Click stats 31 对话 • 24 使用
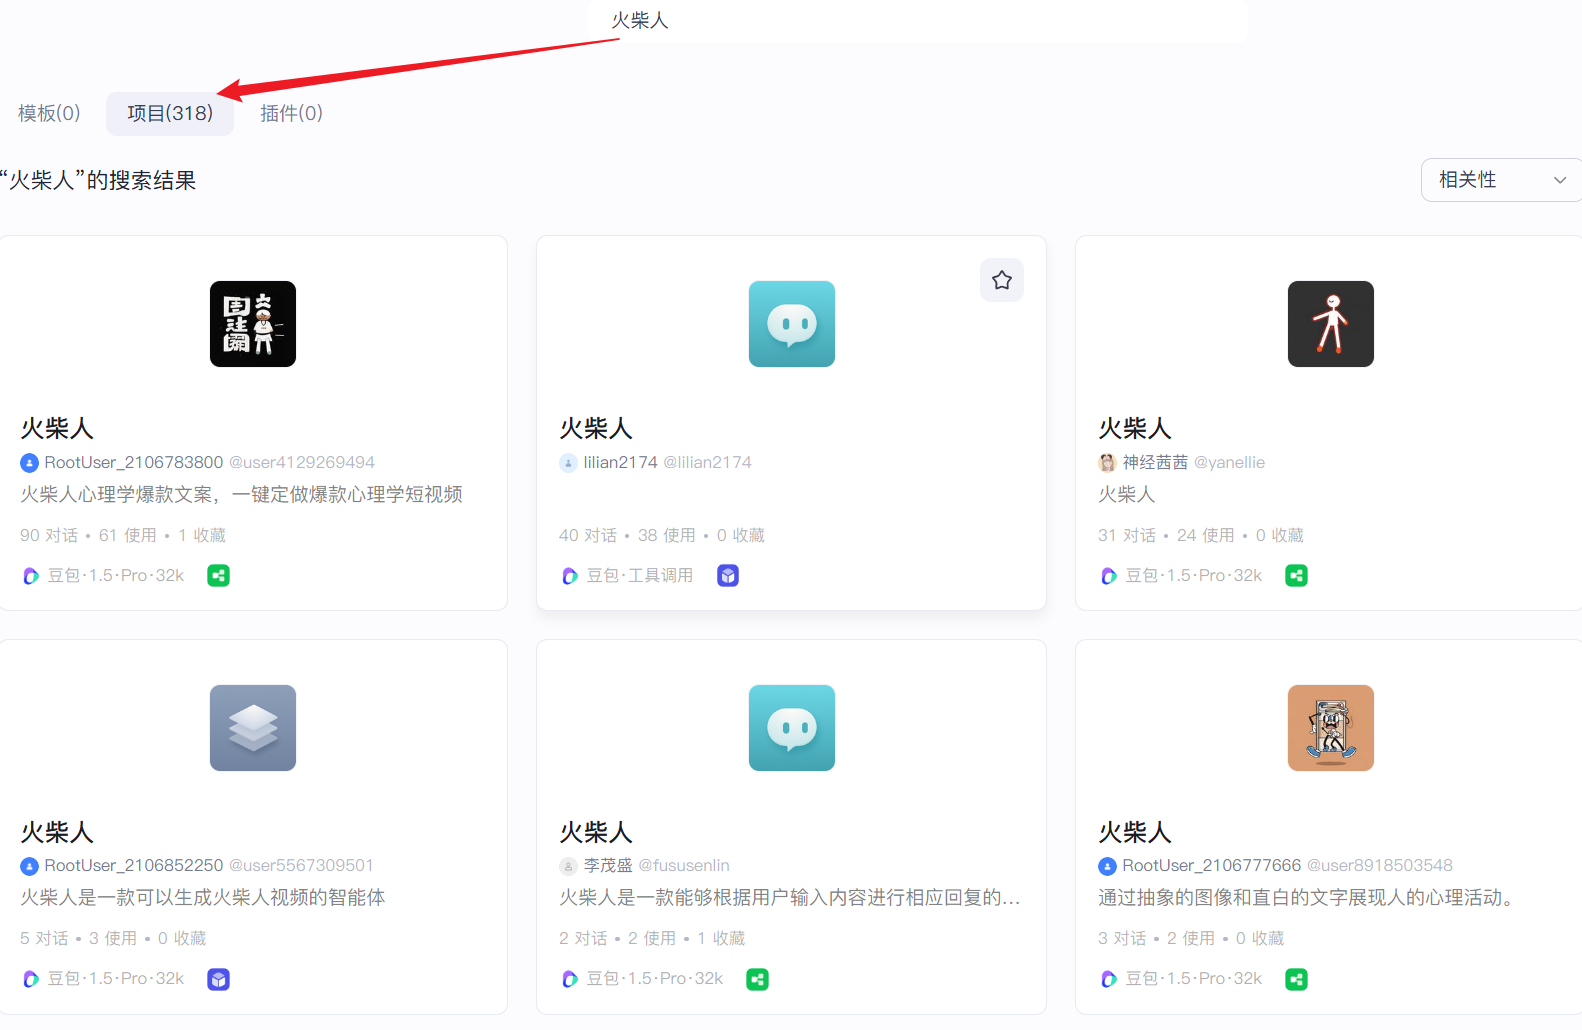Screen dimensions: 1582x1030 click(x=1200, y=535)
